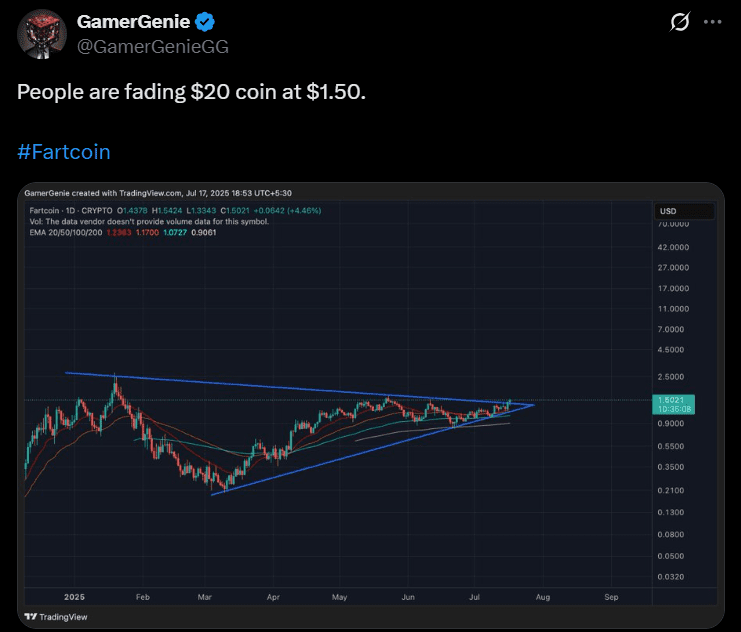The image size is (741, 632).
Task: Click the 'Fartcoin · 1D · CRYPTO' symbol label
Action: 71,211
